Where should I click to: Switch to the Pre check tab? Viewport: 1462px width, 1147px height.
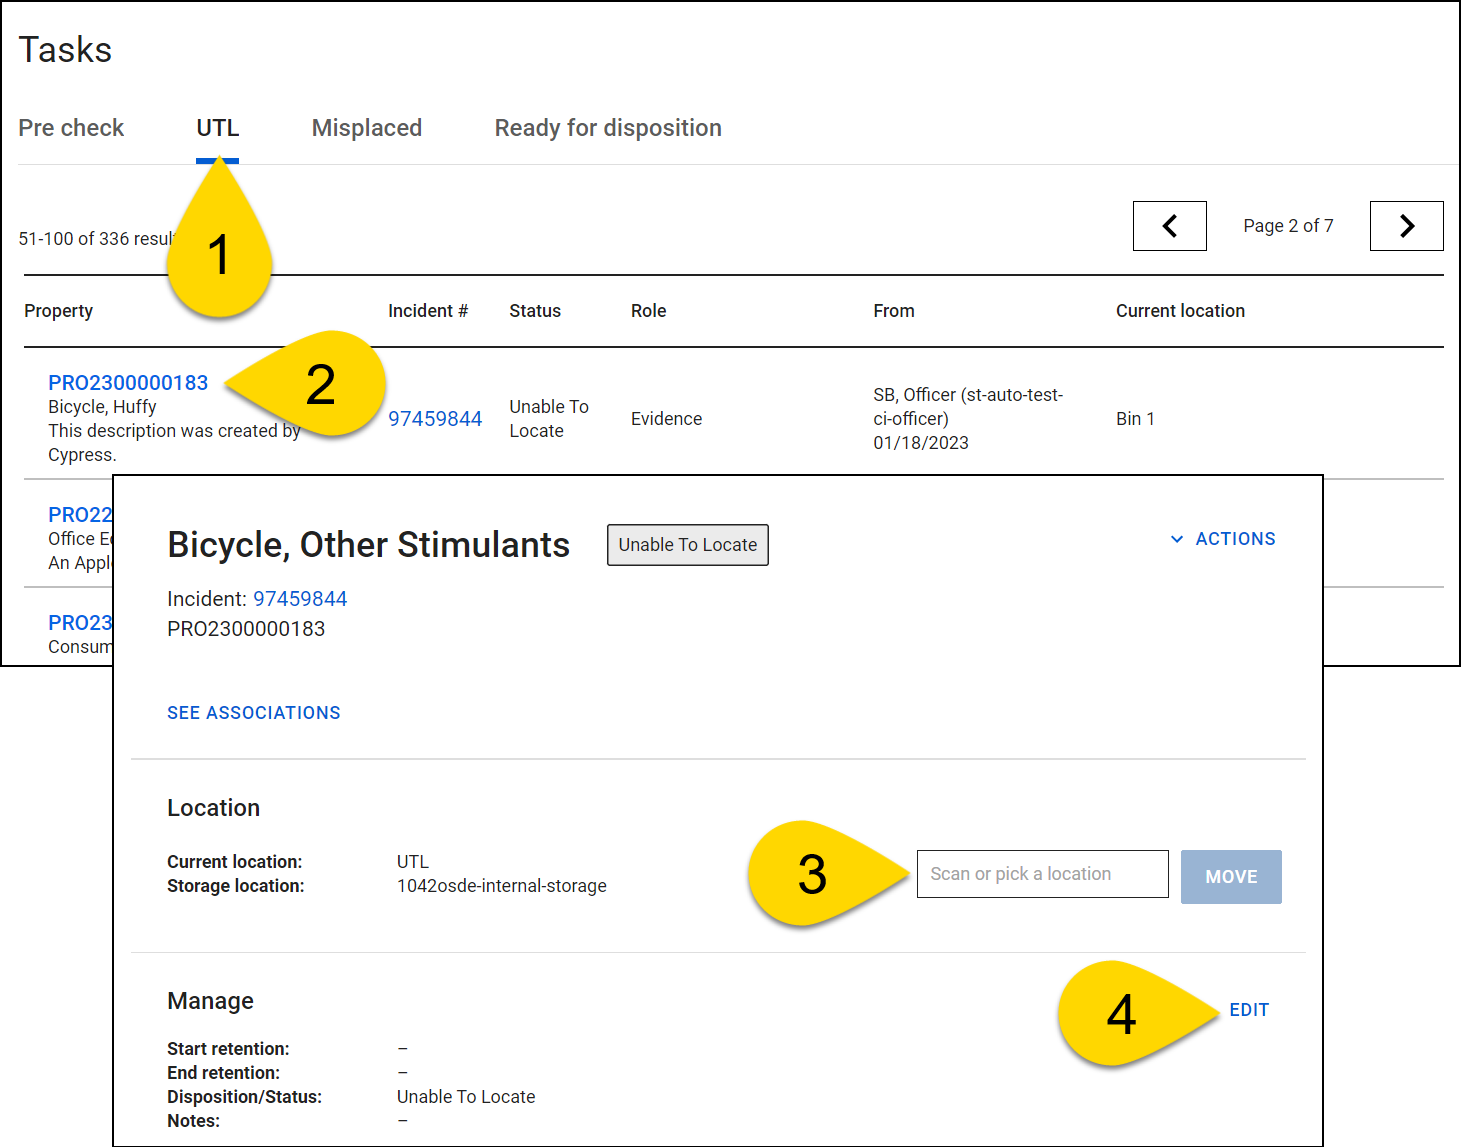71,128
